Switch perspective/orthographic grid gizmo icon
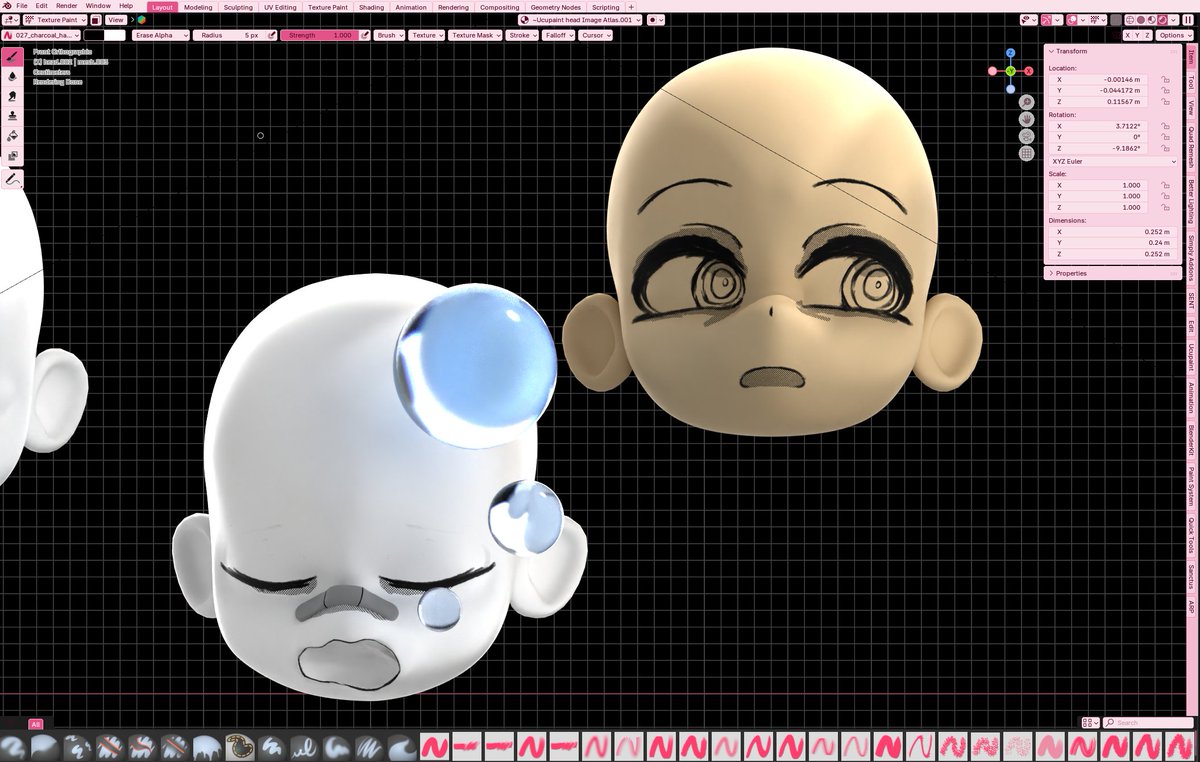The height and width of the screenshot is (762, 1200). (1026, 154)
